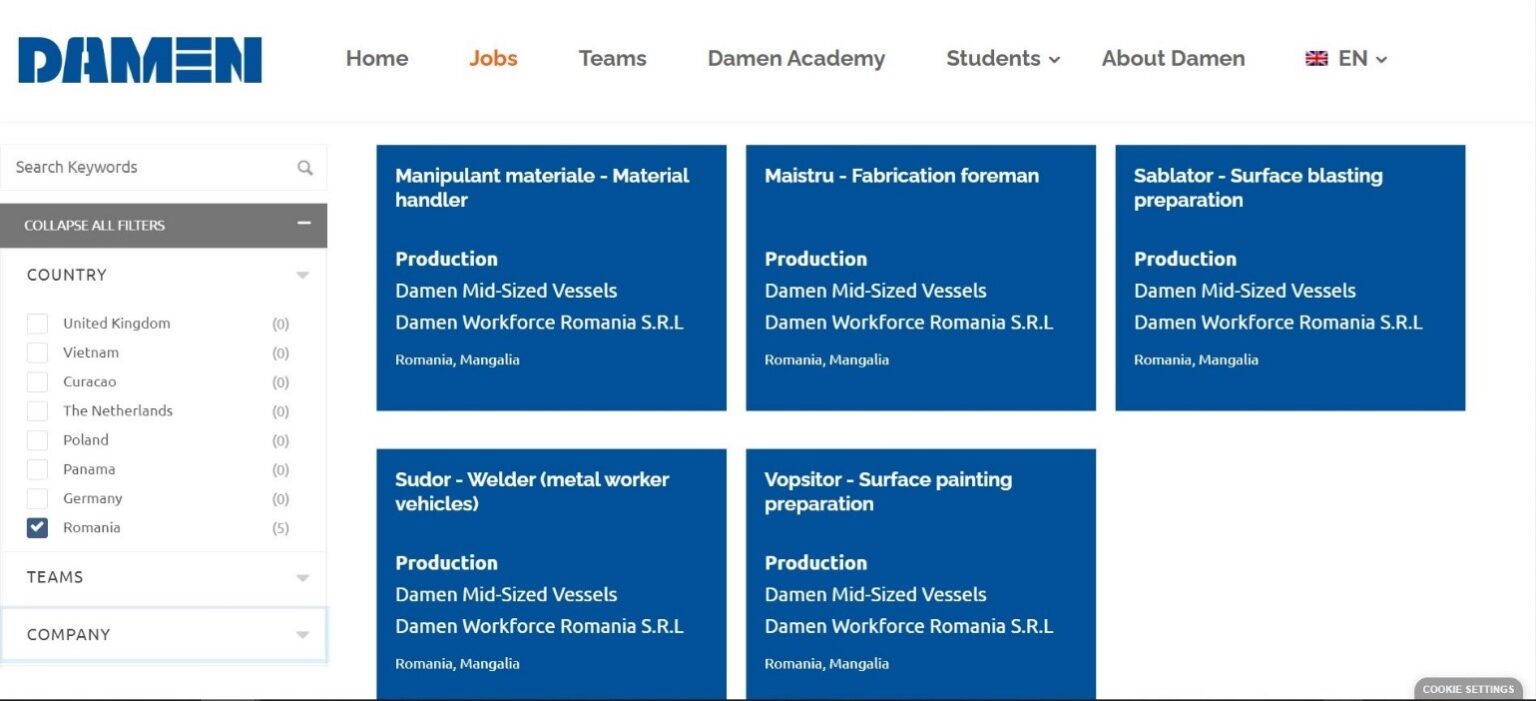The height and width of the screenshot is (701, 1536).
Task: Click the search magnifier icon
Action: click(305, 168)
